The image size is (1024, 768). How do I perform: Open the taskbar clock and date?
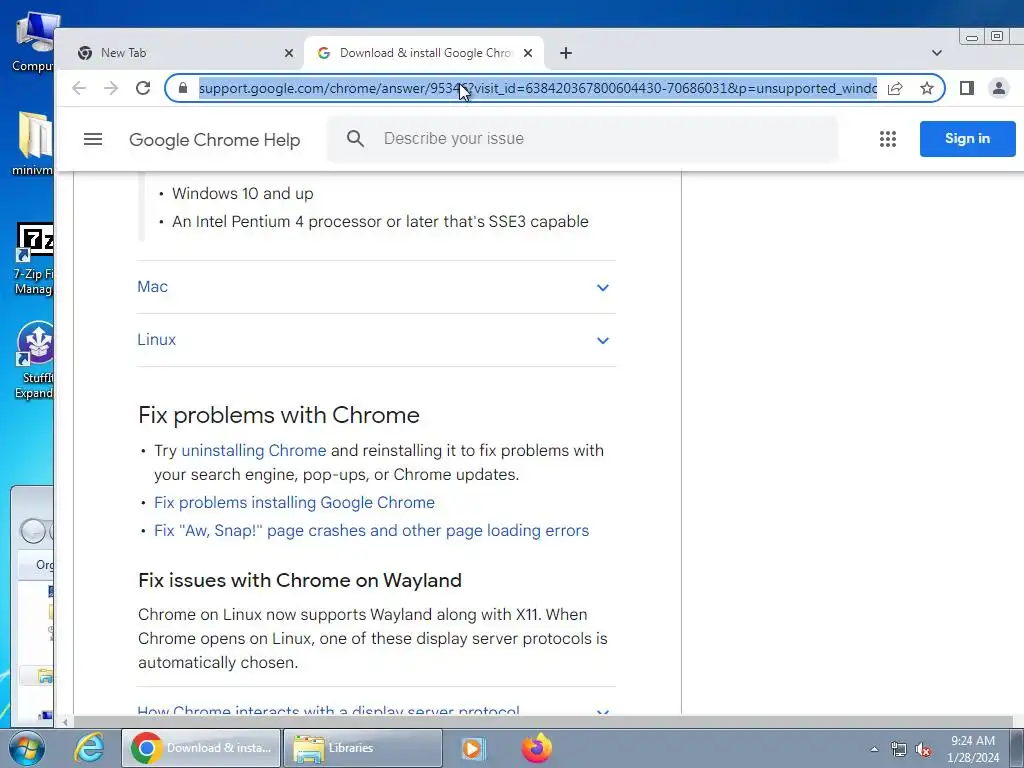tap(973, 749)
